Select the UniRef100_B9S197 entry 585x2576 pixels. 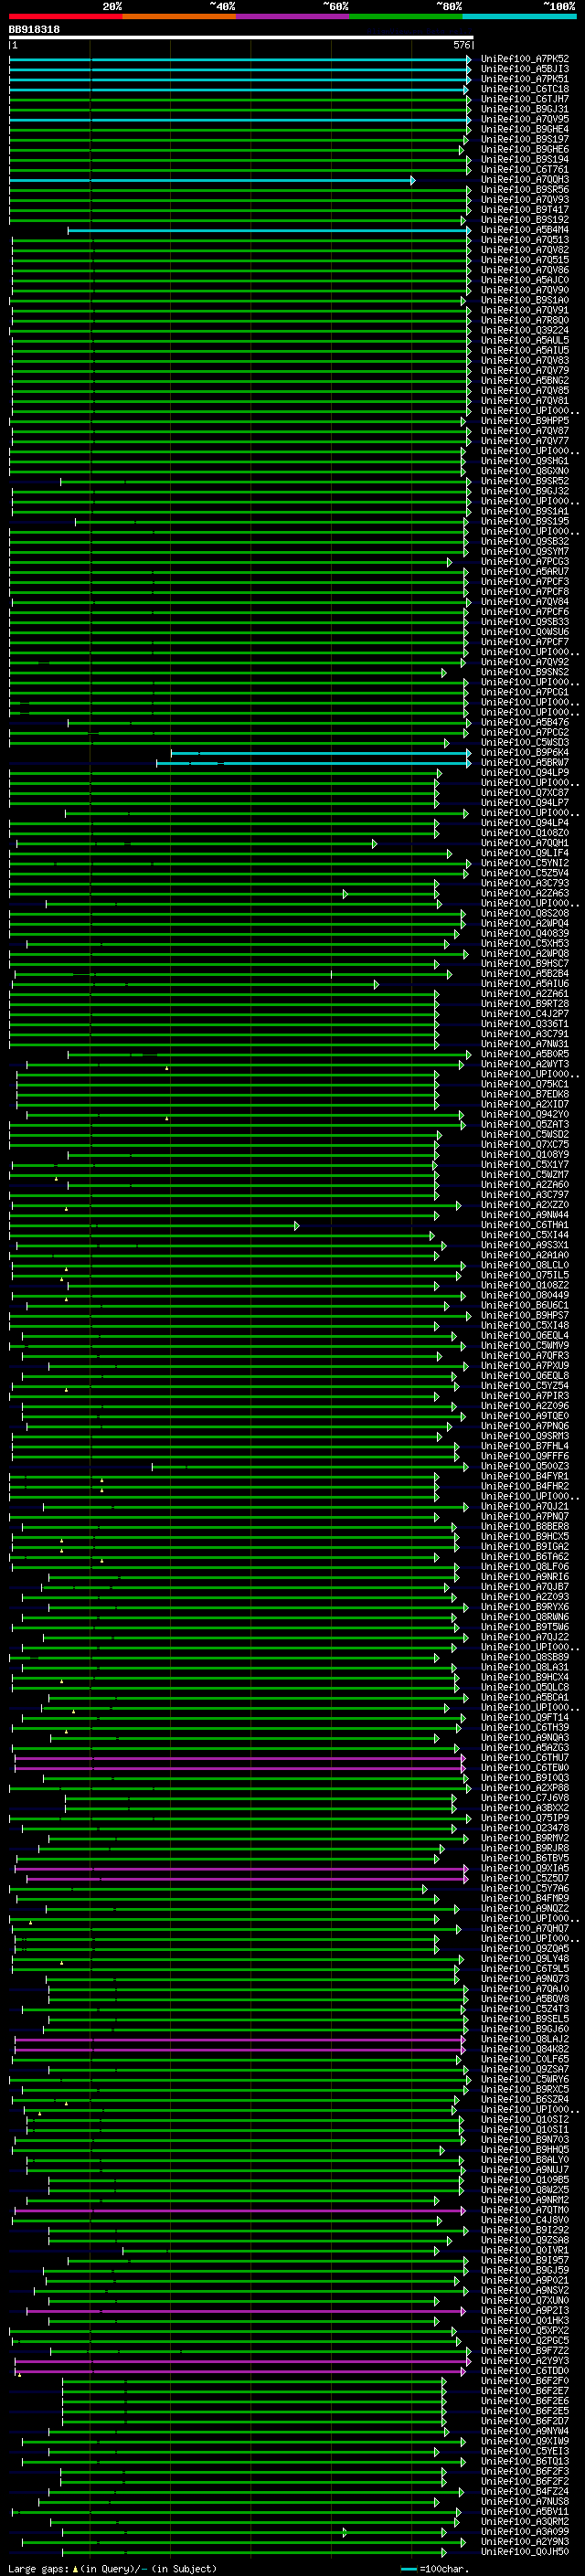pos(524,140)
